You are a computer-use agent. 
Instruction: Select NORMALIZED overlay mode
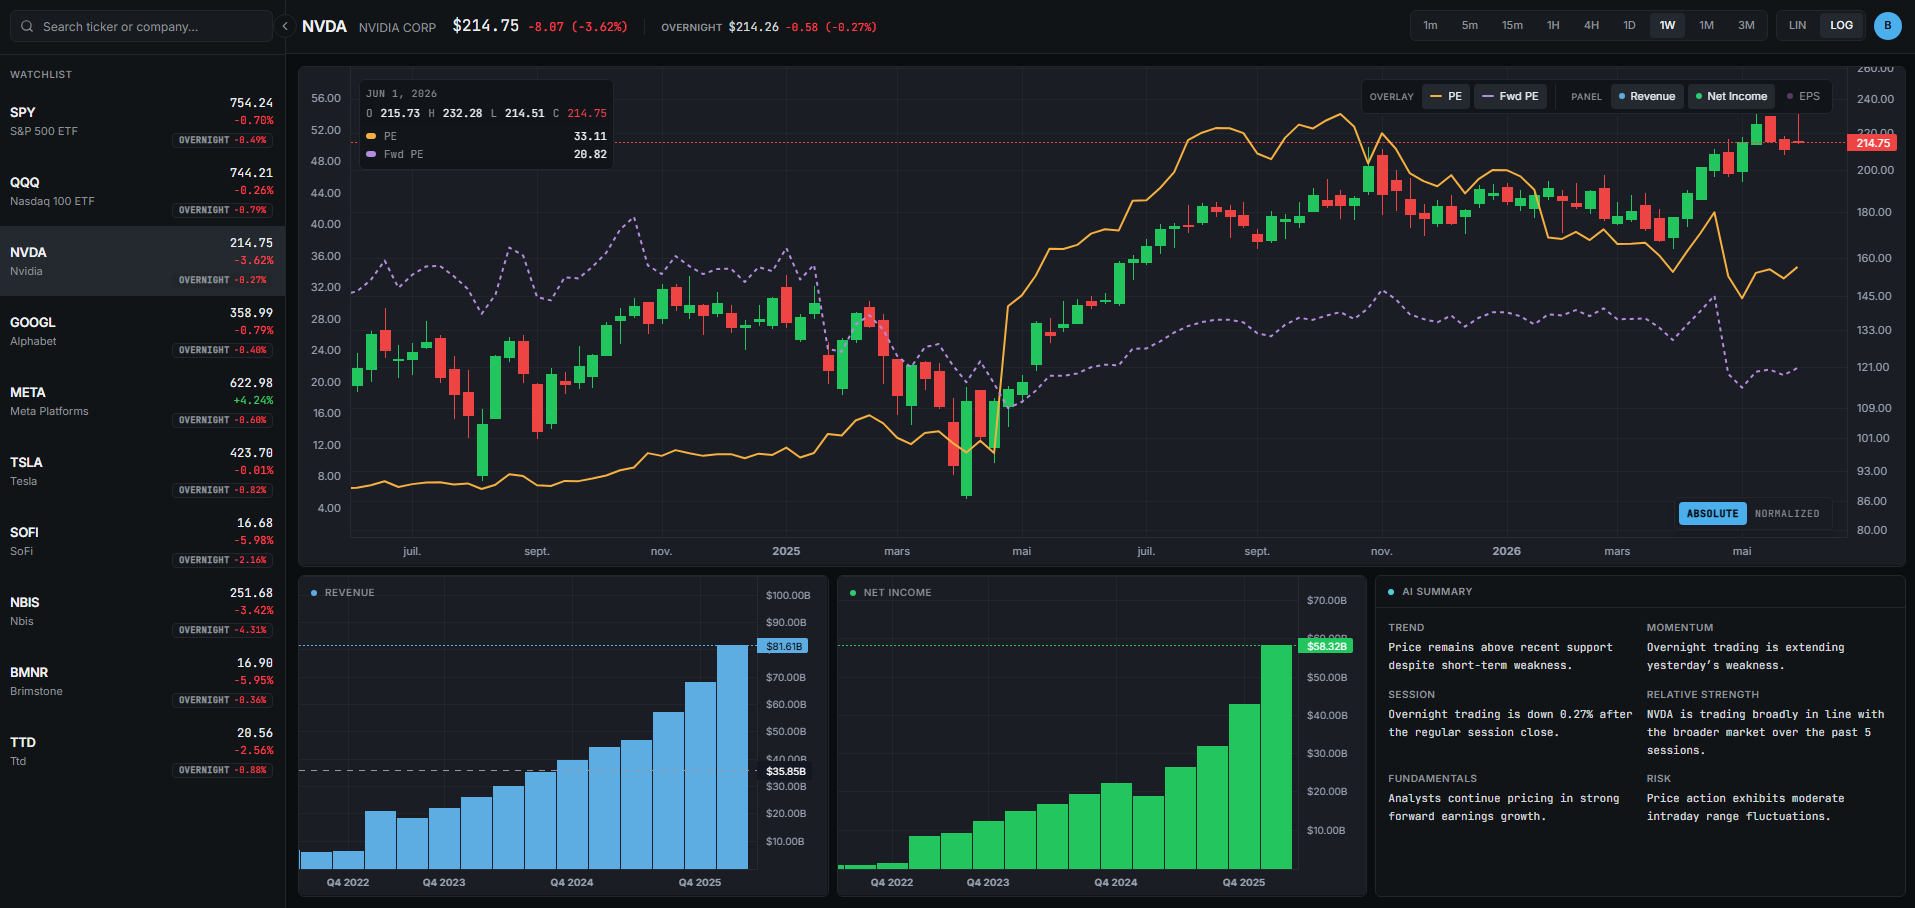[x=1787, y=514]
